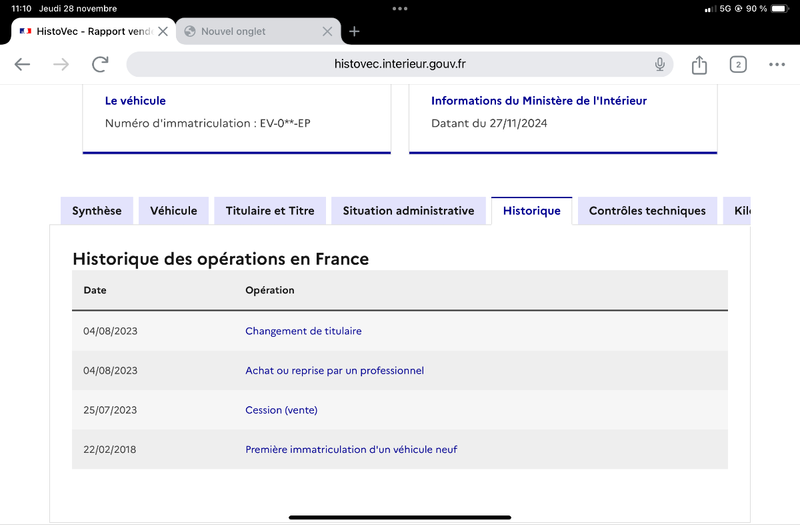Tap the battery indicator in status bar
800x525 pixels.
point(780,9)
